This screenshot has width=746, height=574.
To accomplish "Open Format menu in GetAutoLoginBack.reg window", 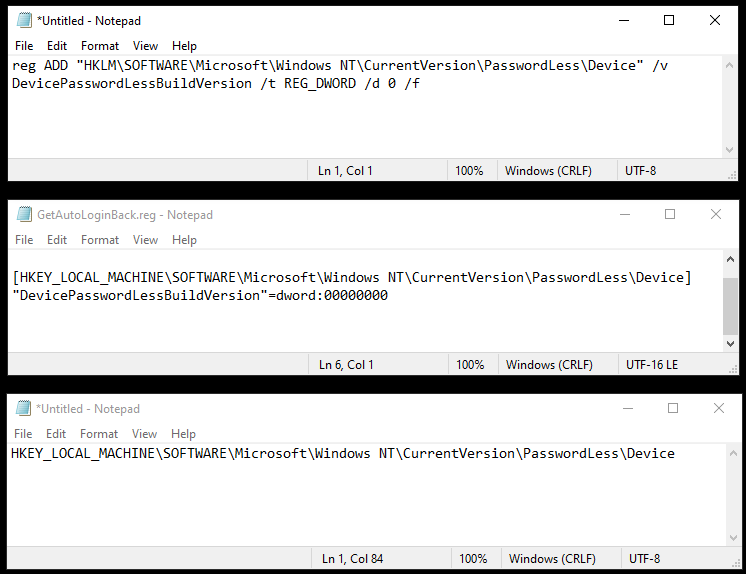I will click(100, 239).
